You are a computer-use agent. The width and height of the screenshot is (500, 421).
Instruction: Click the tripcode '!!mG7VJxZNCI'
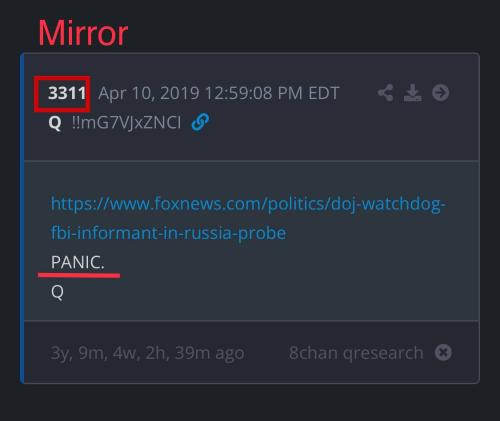point(127,122)
